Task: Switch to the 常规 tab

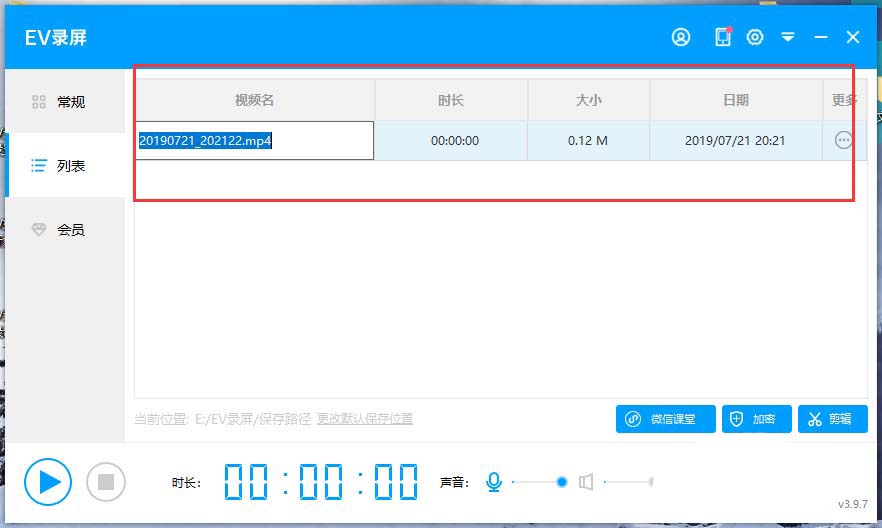Action: pyautogui.click(x=60, y=101)
